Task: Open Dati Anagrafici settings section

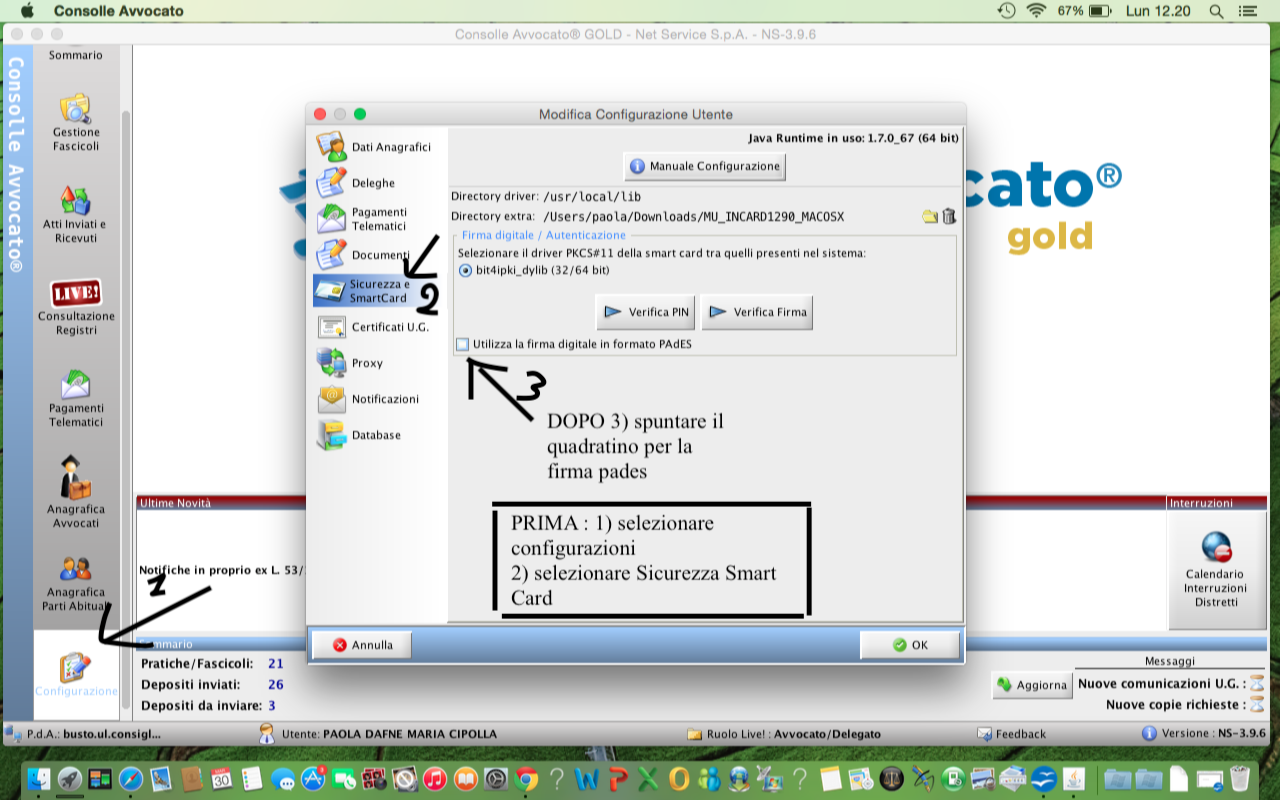Action: click(x=375, y=147)
